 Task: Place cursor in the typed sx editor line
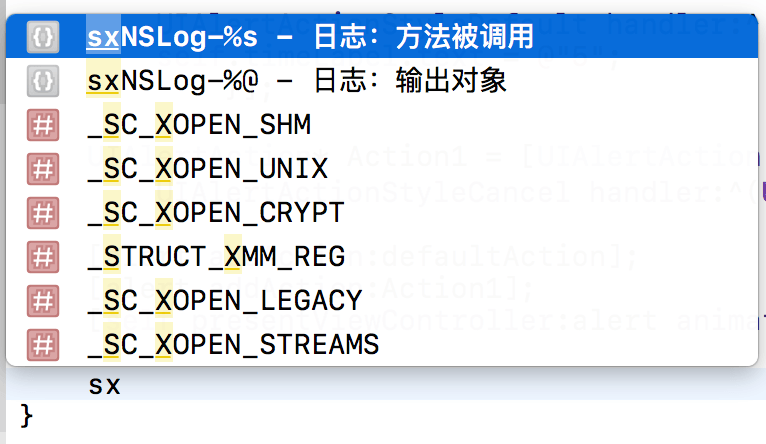tap(386, 385)
